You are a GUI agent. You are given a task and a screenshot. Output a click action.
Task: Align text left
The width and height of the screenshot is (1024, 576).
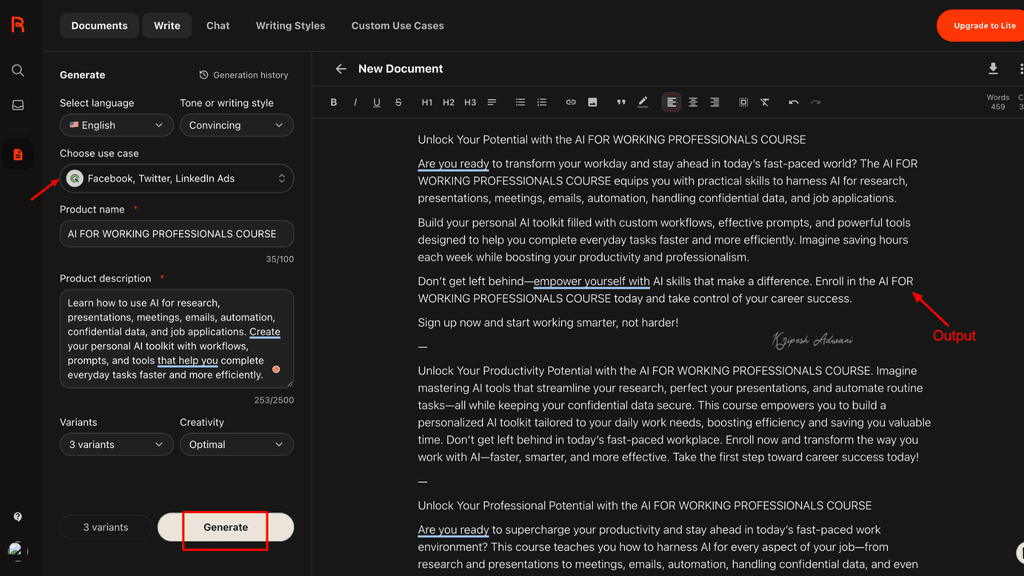click(671, 103)
